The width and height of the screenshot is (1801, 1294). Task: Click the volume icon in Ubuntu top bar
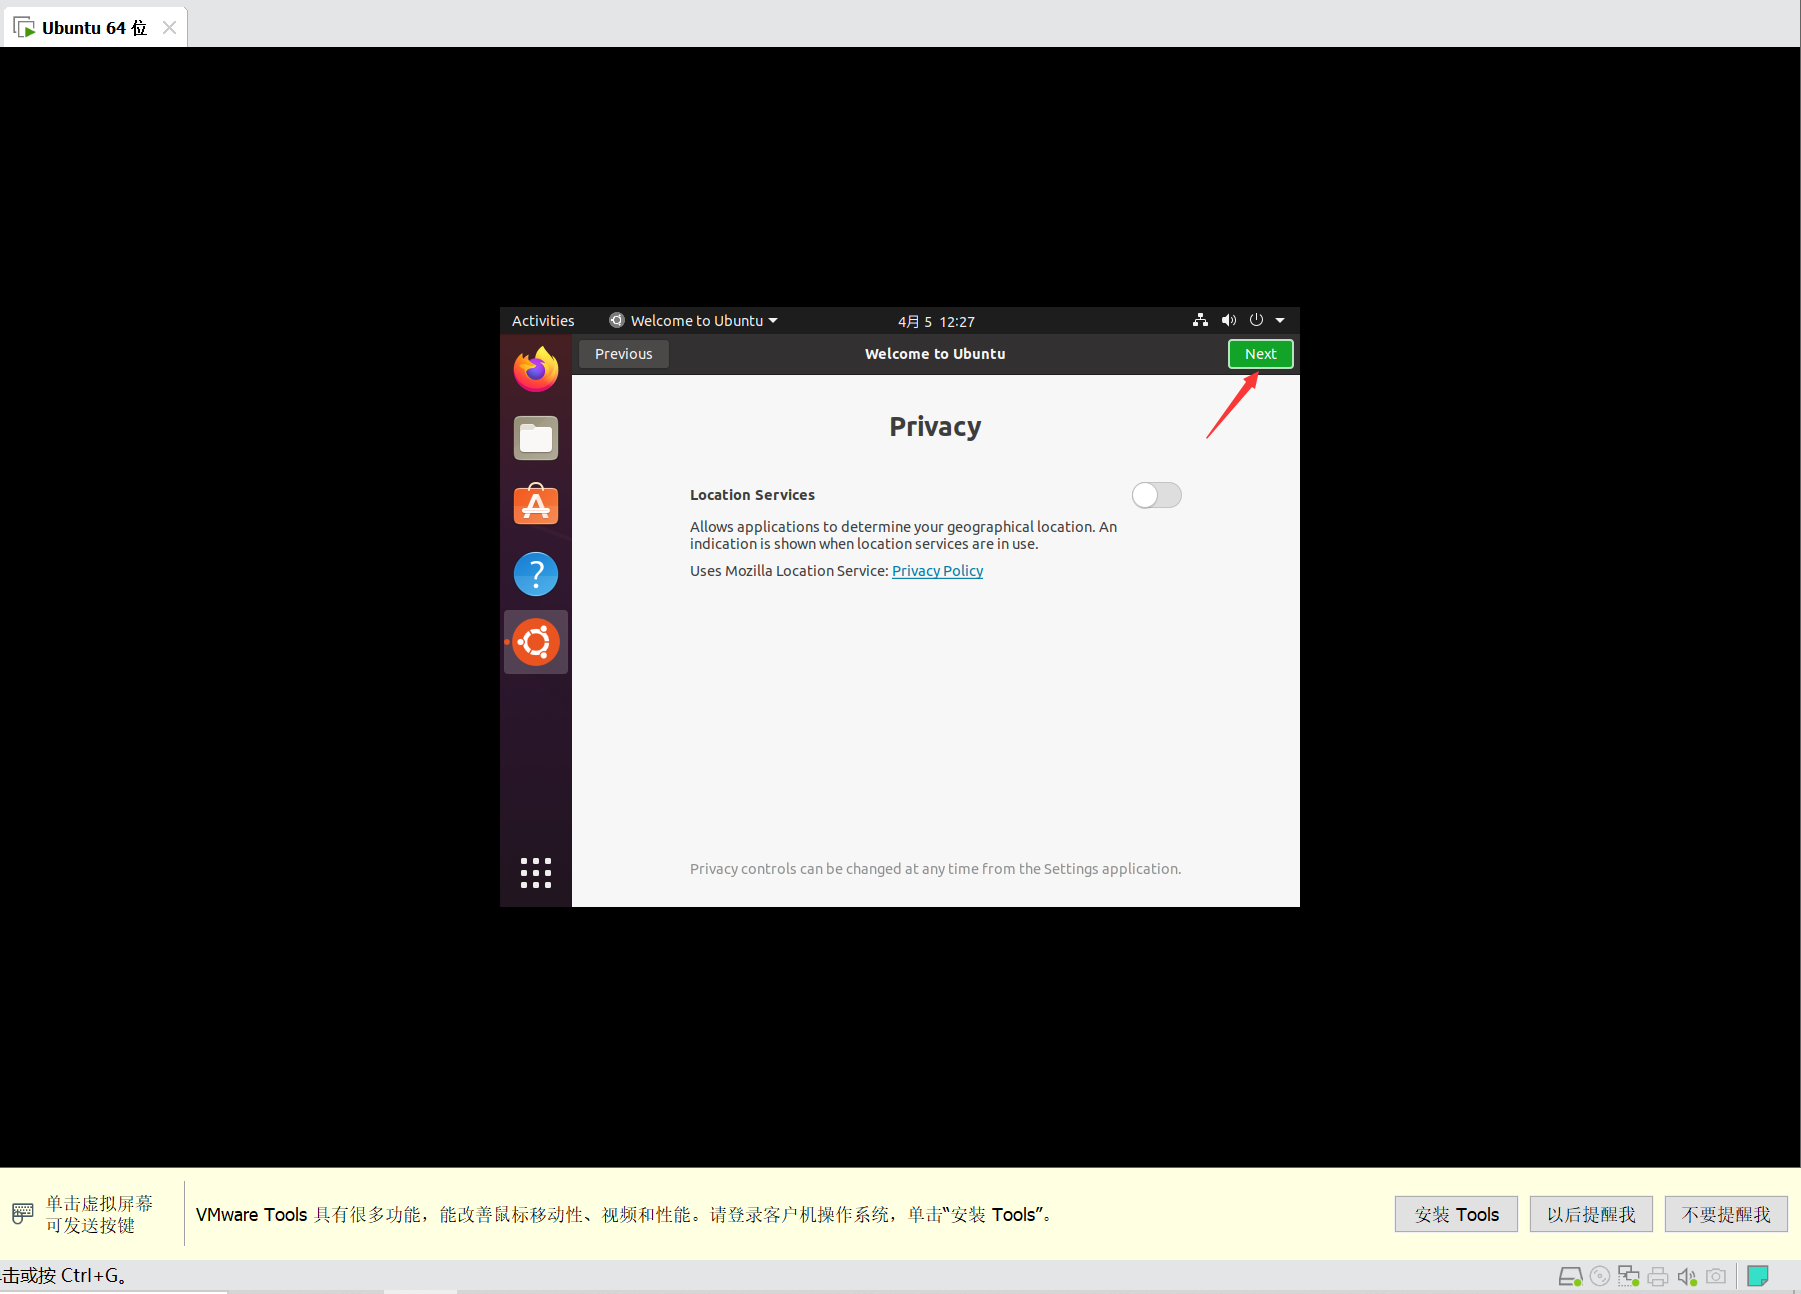click(x=1229, y=320)
